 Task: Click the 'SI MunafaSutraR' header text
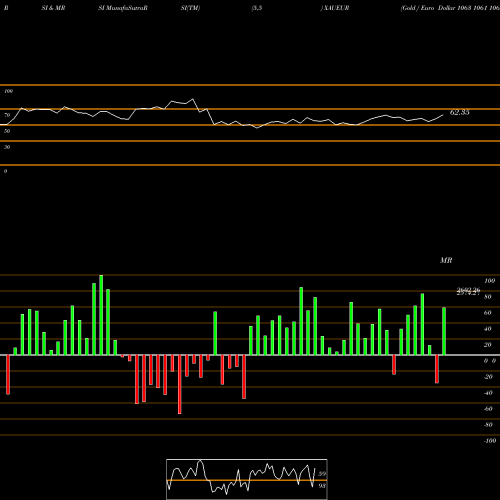pyautogui.click(x=123, y=8)
